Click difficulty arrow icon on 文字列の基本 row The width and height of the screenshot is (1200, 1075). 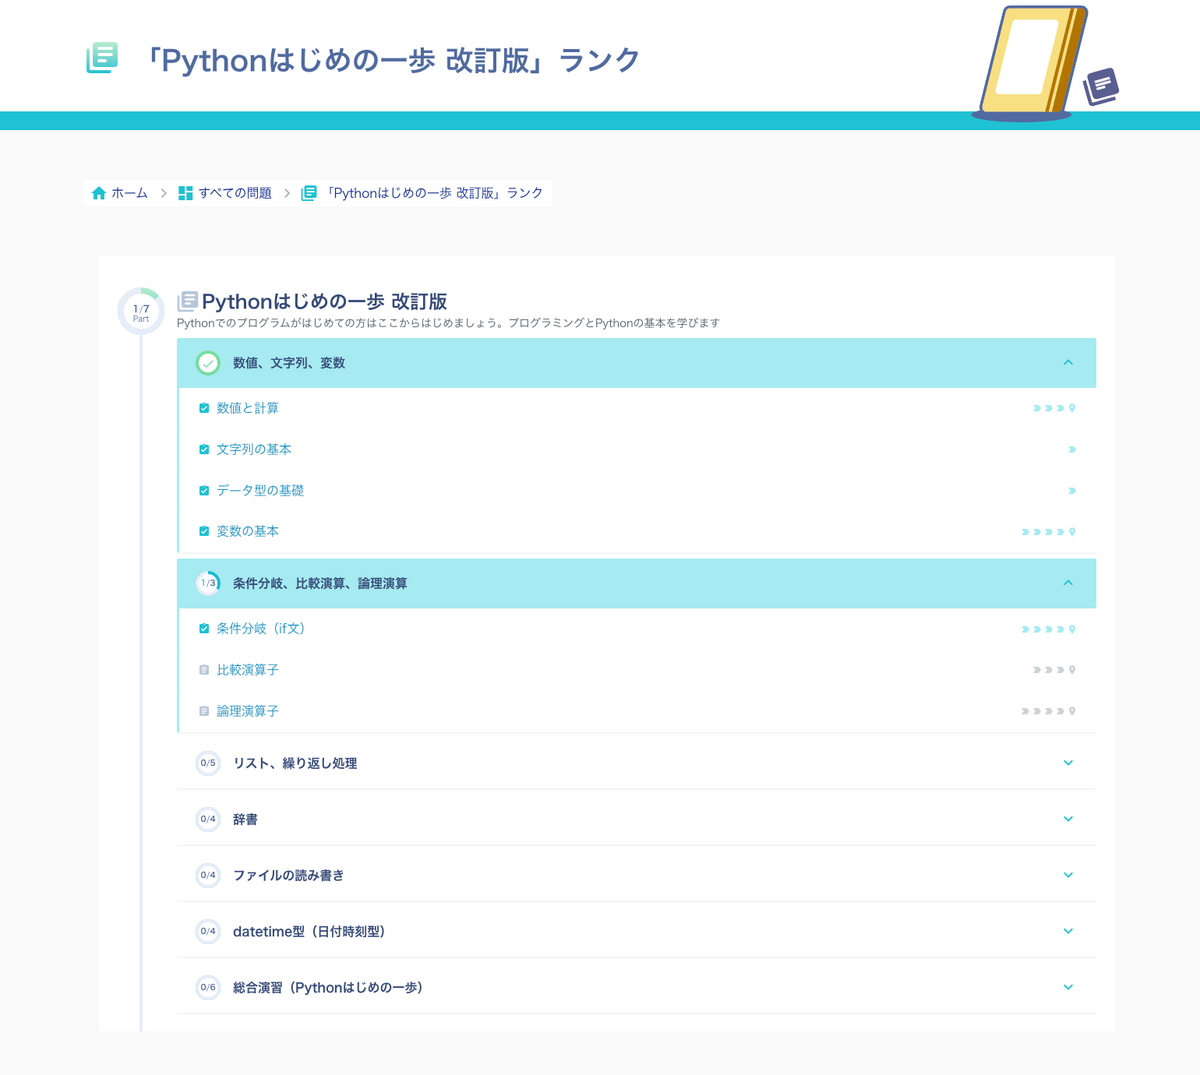(1072, 450)
